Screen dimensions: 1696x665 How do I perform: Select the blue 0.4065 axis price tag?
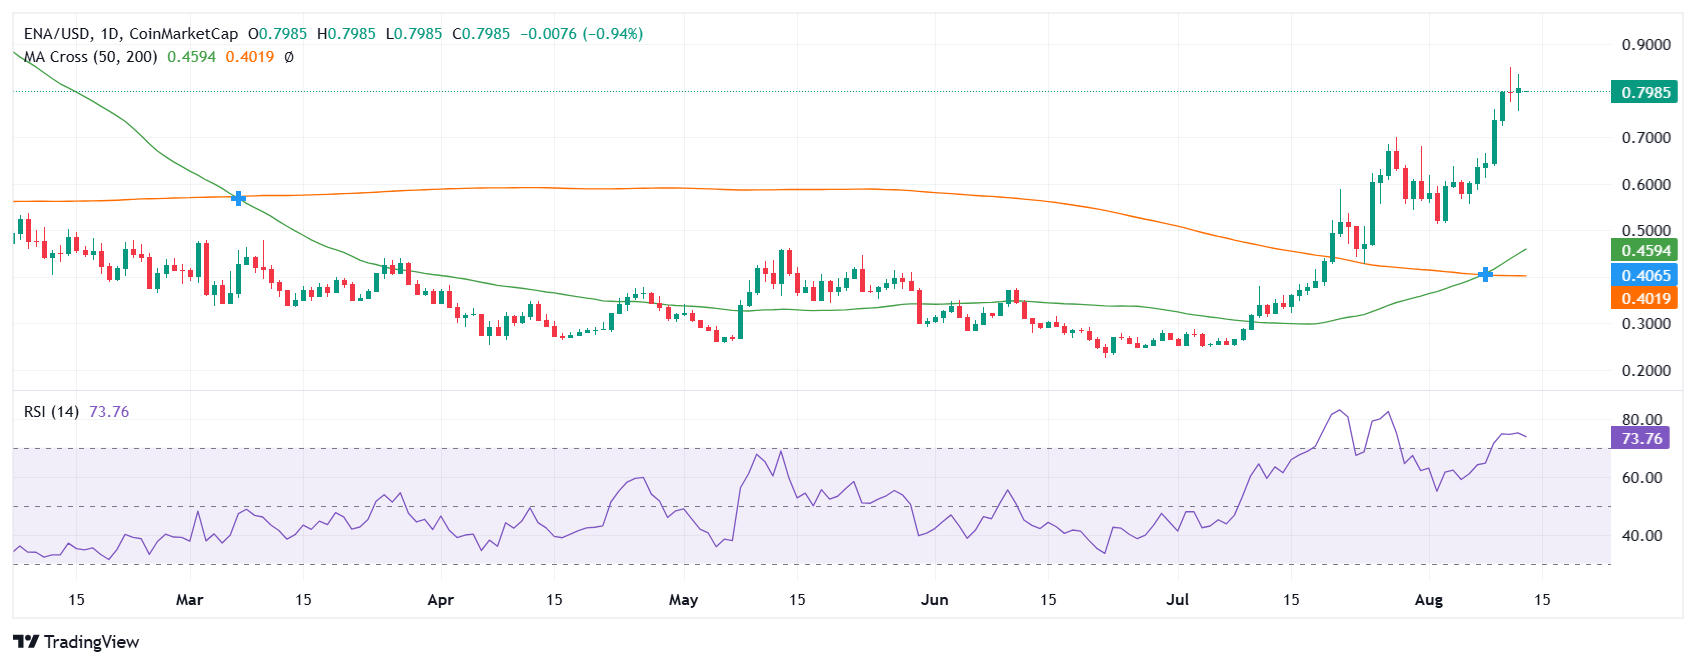click(1645, 275)
